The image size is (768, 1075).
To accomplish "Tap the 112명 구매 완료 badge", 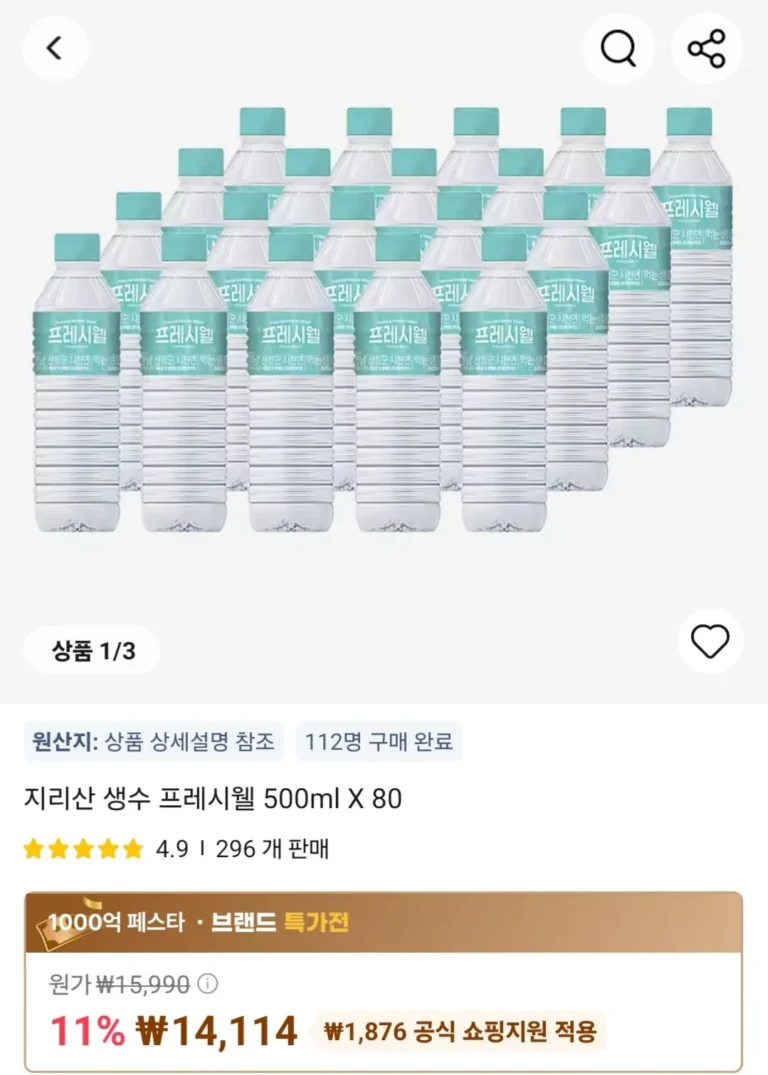I will tap(379, 742).
